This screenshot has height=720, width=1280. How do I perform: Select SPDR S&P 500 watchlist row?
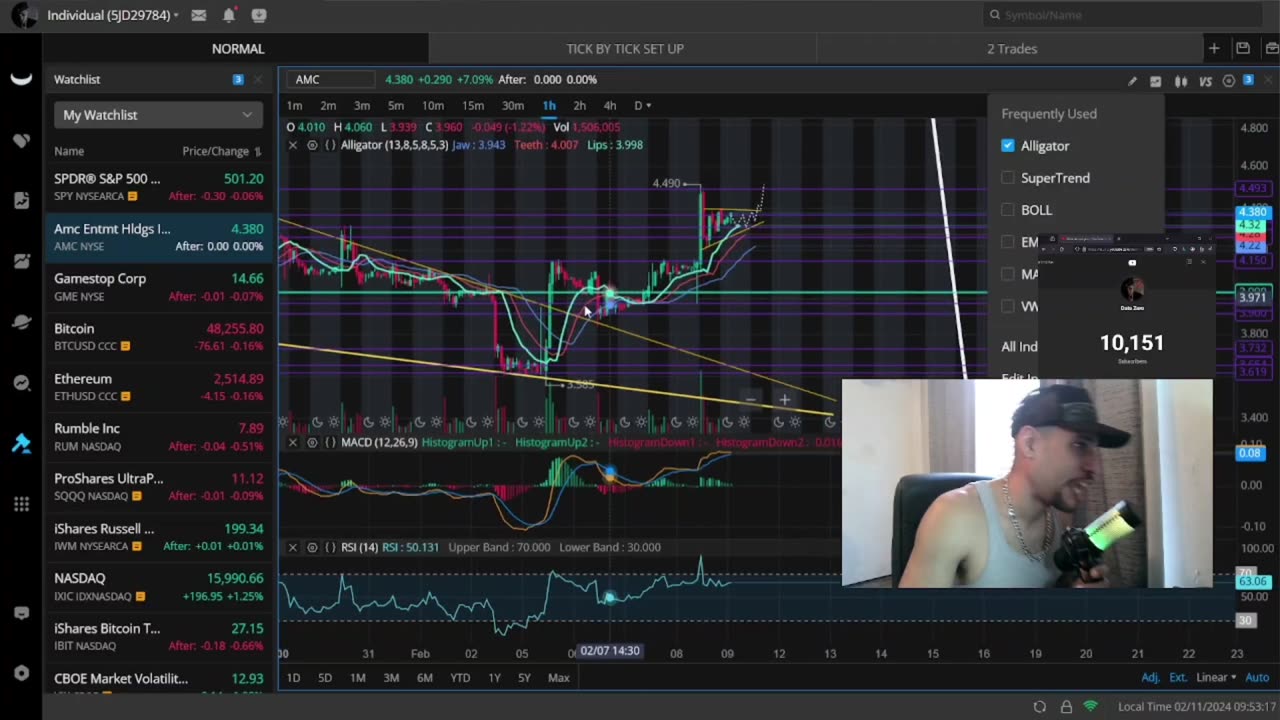point(158,187)
